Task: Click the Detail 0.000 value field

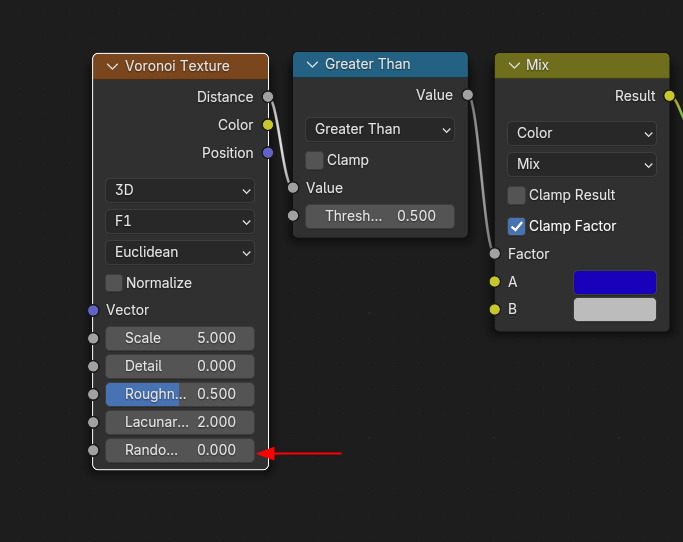Action: (x=180, y=366)
